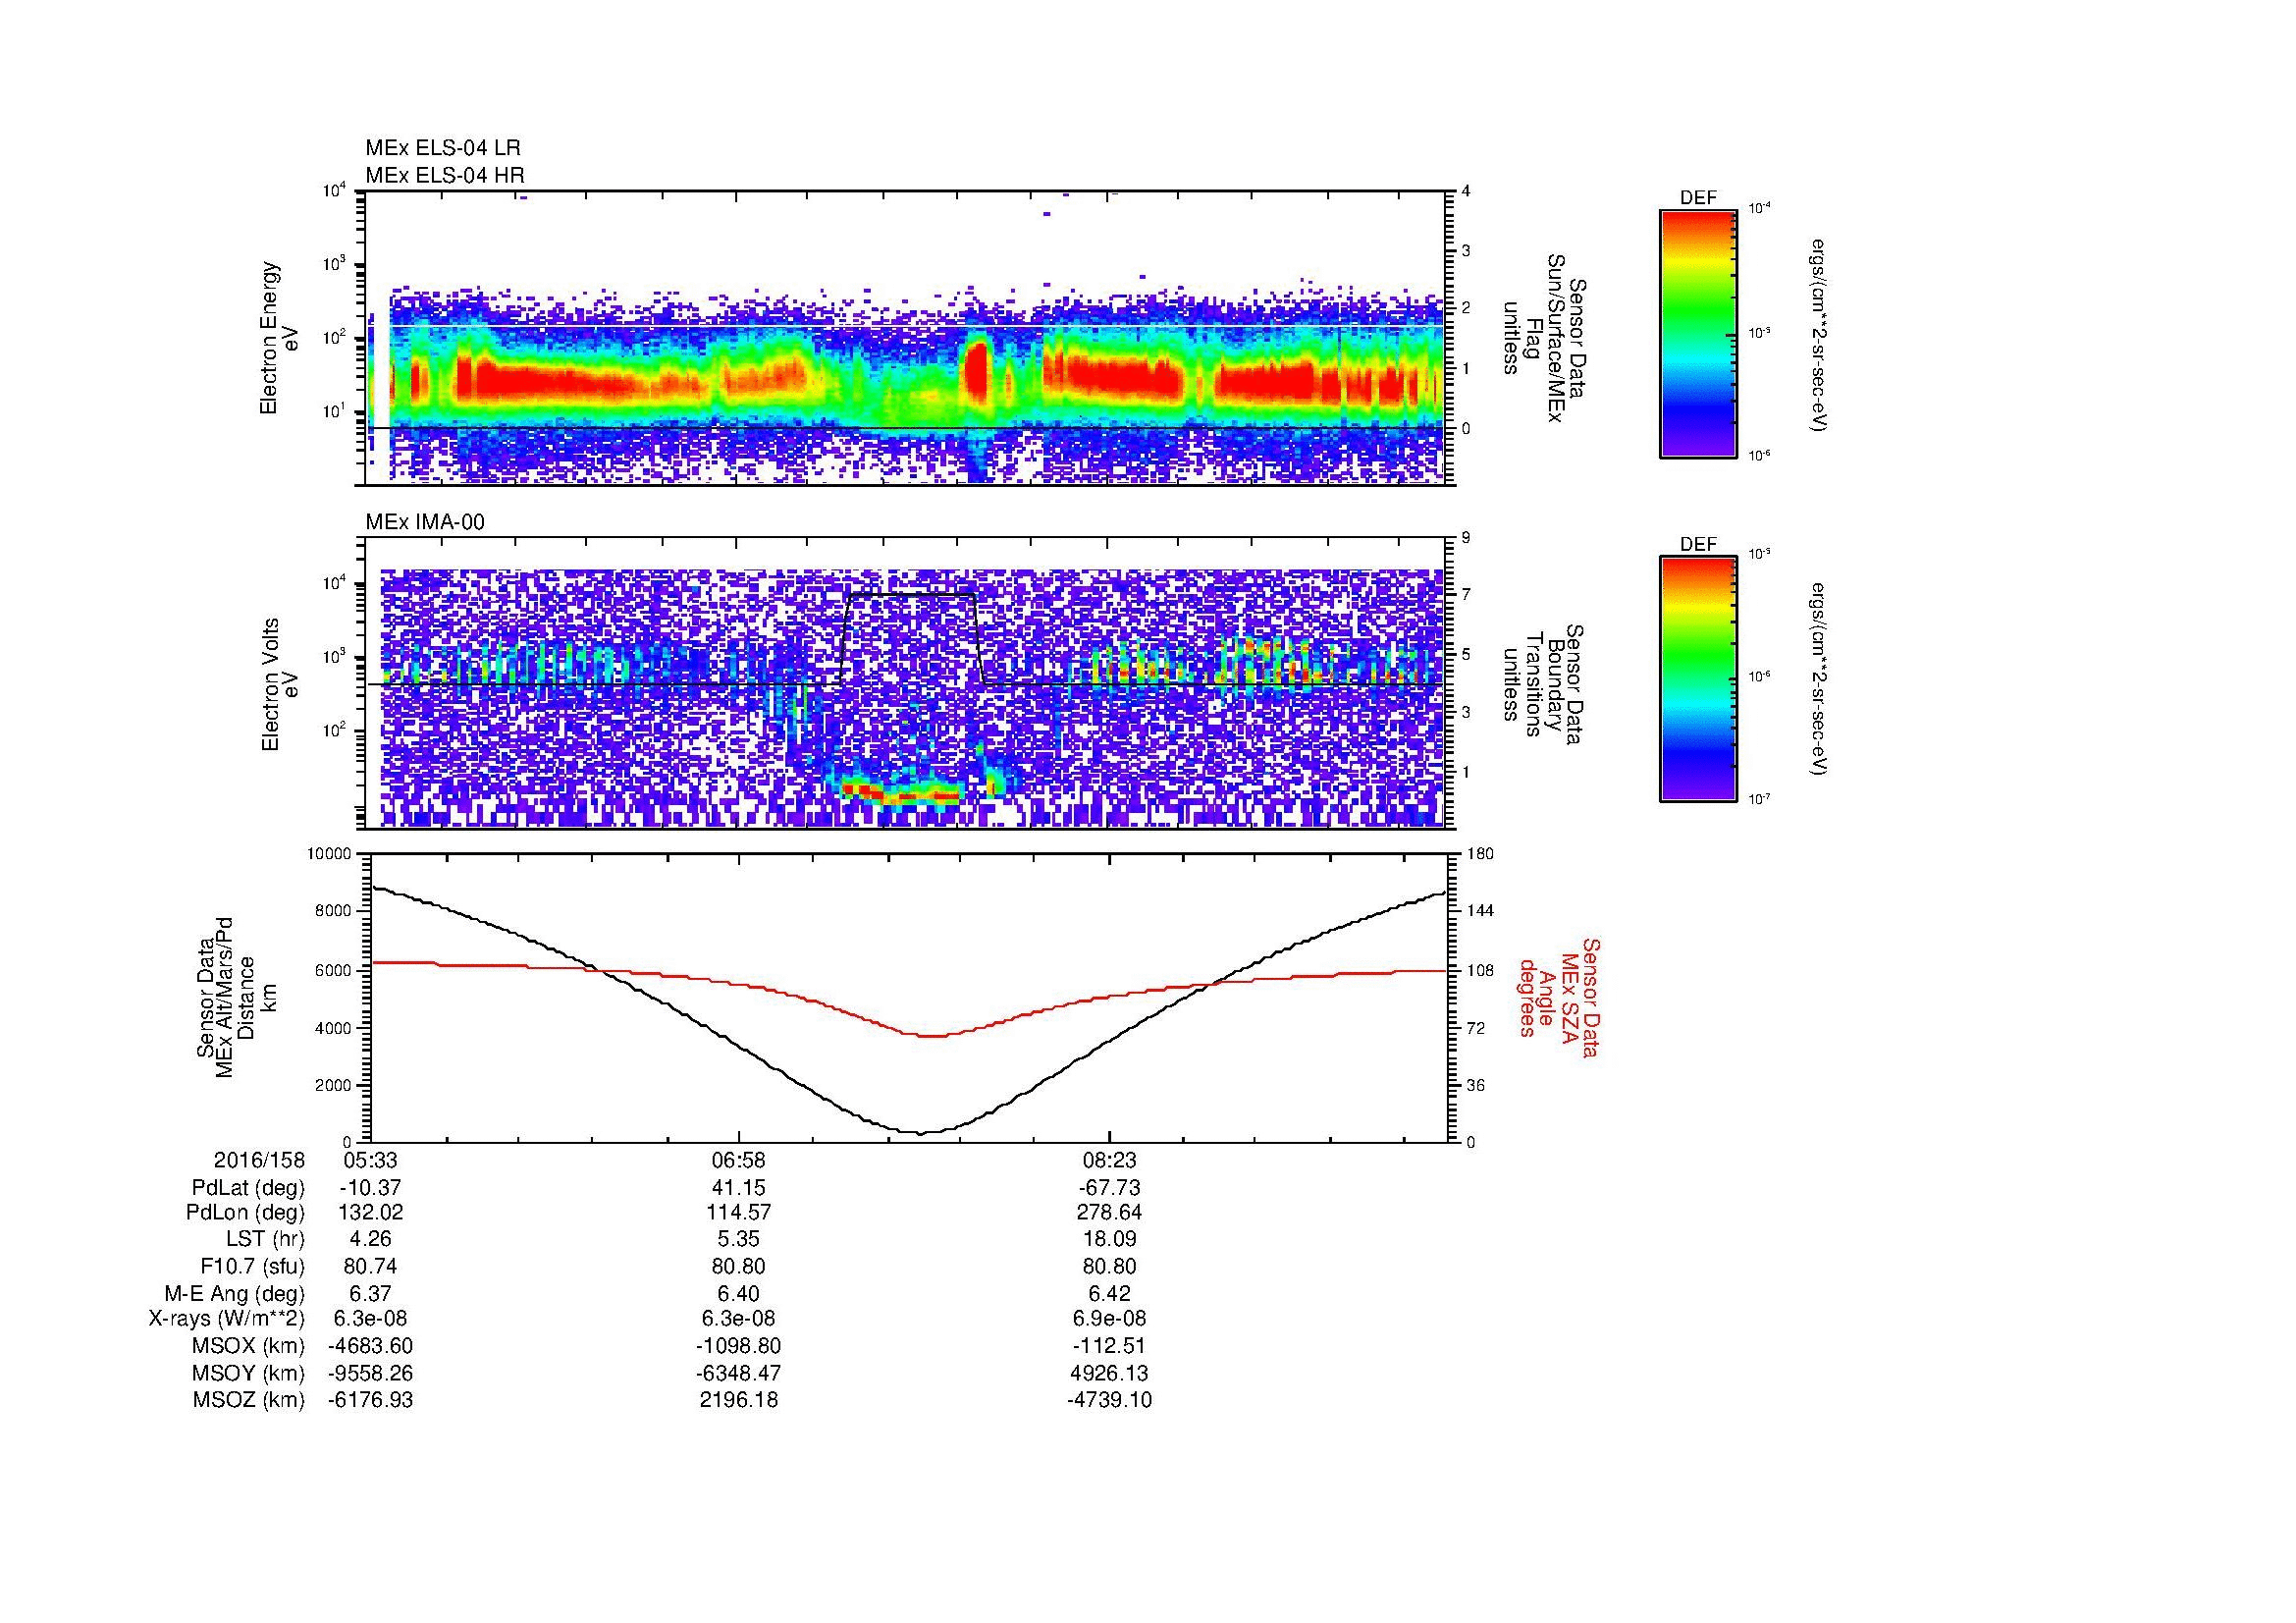Viewport: 2296px width, 1623px height.
Task: Click the PdLon value 114.57
Action: coord(739,1213)
